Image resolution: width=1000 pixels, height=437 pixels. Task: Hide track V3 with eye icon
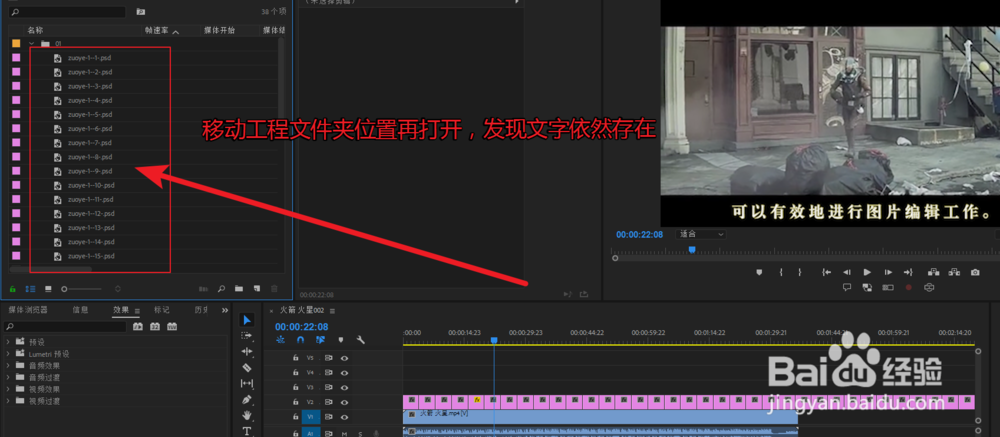point(345,387)
